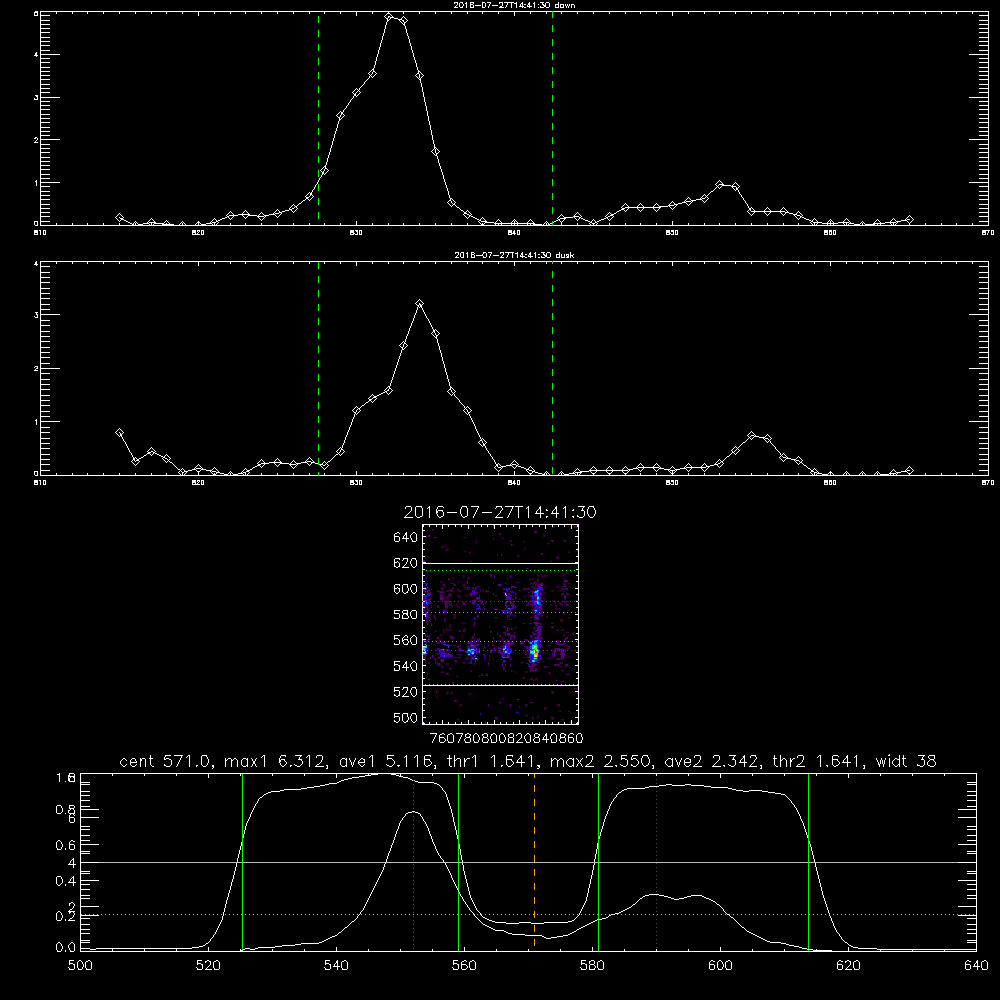
Task: Click the upper white solid line in spectrogram
Action: tap(500, 563)
